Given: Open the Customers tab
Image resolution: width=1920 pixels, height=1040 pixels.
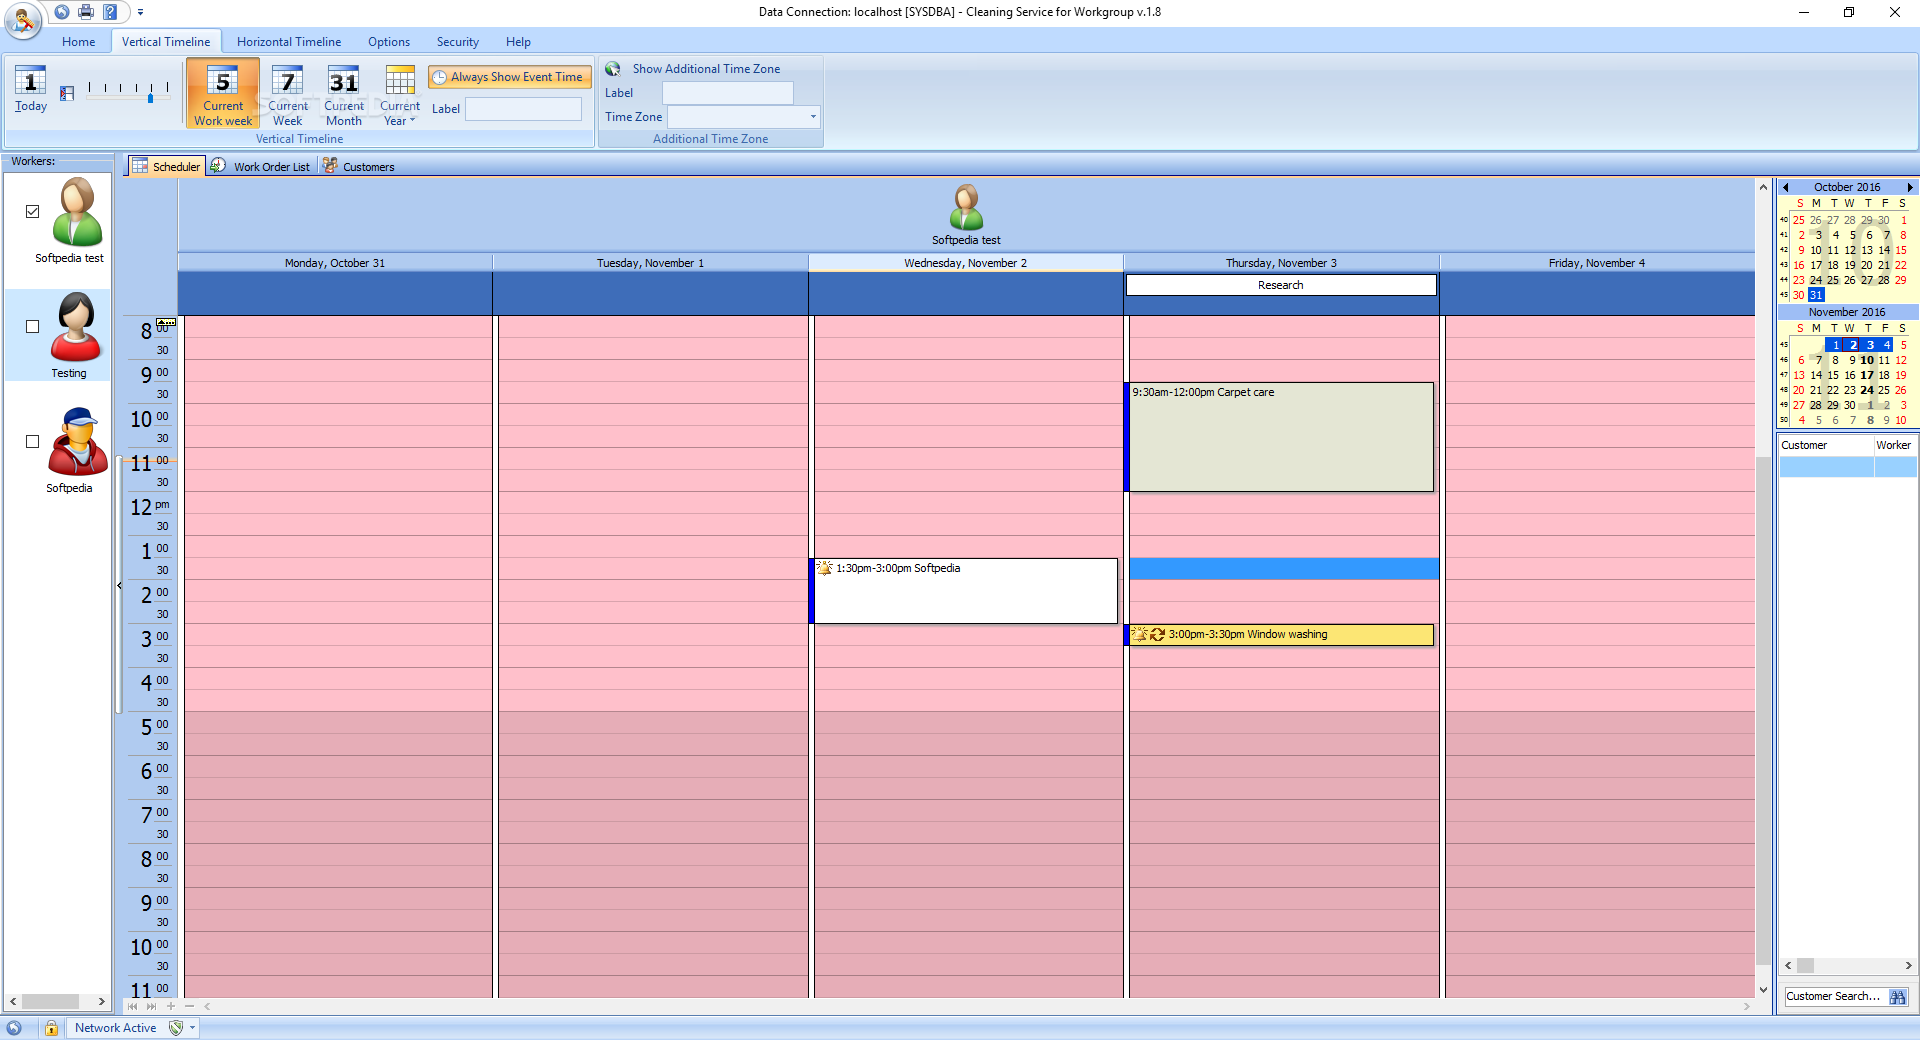Looking at the screenshot, I should [x=359, y=166].
